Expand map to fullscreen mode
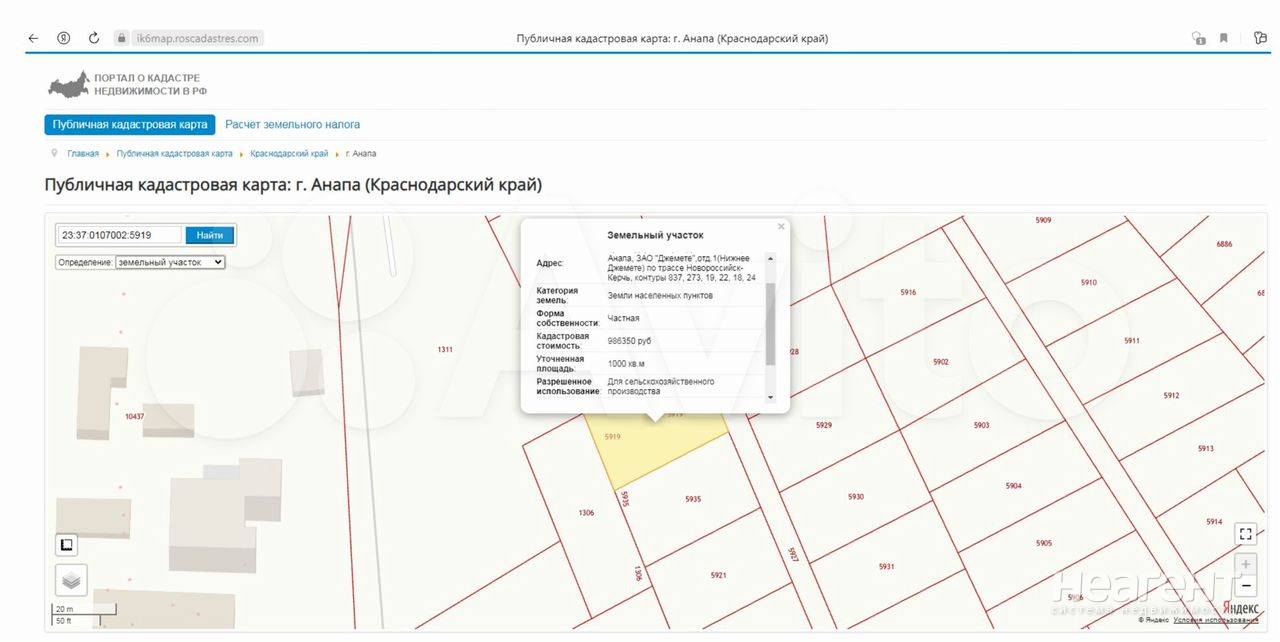Image resolution: width=1280 pixels, height=642 pixels. tap(1245, 534)
